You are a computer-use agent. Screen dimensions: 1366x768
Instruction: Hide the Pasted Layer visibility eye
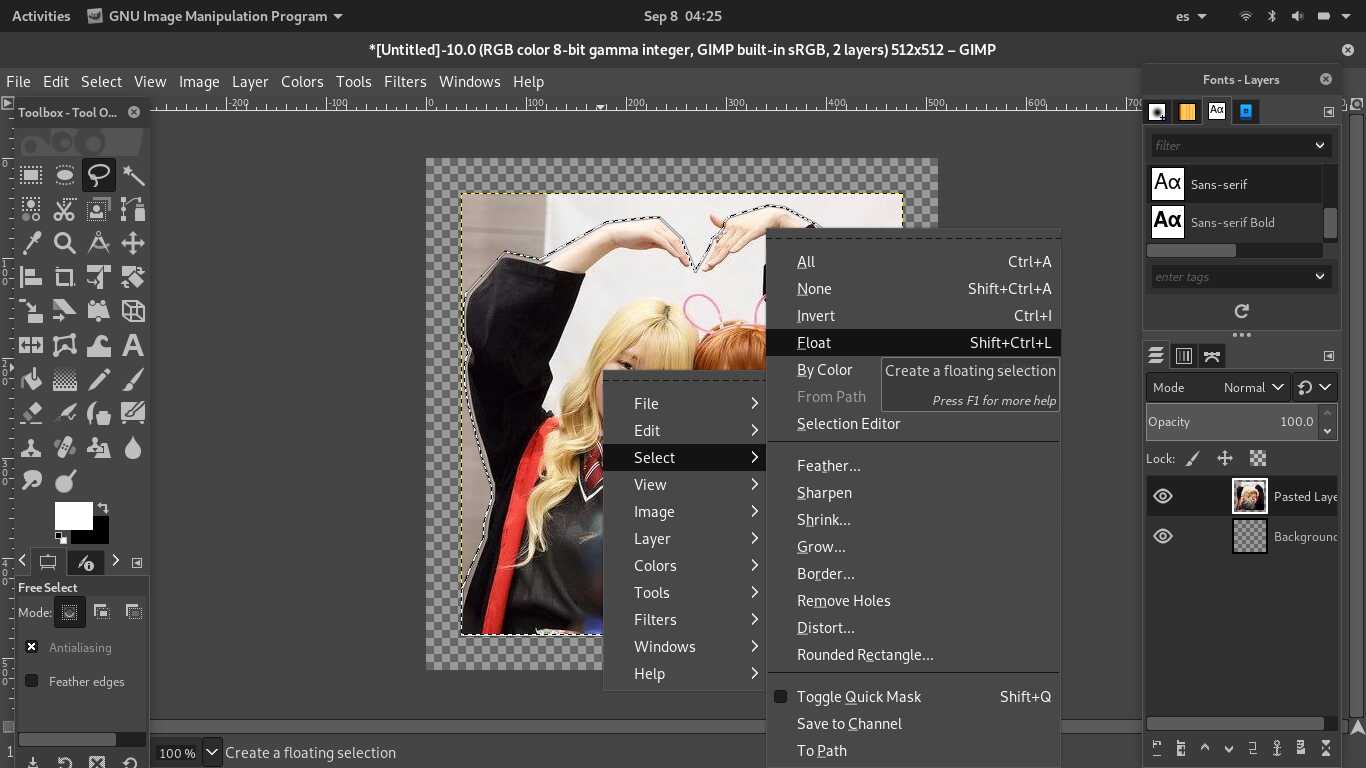tap(1163, 496)
